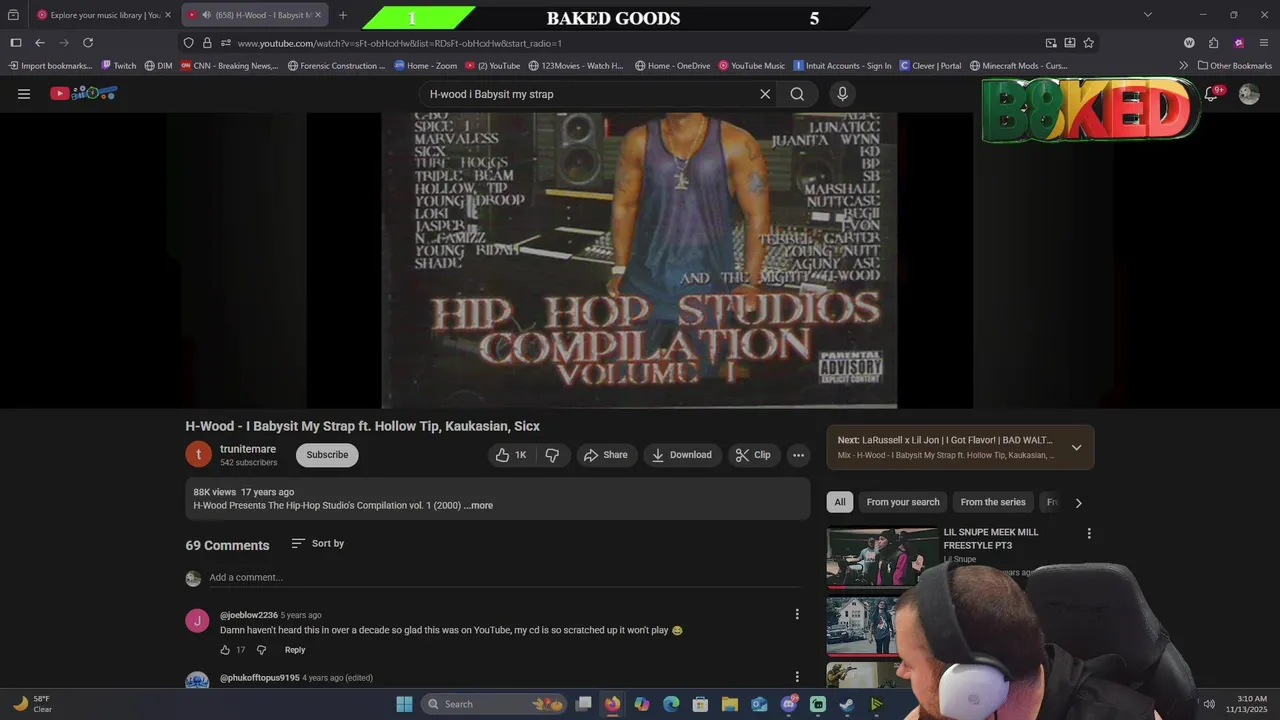Click the magnifier search button
Viewport: 1280px width, 720px height.
pos(797,94)
